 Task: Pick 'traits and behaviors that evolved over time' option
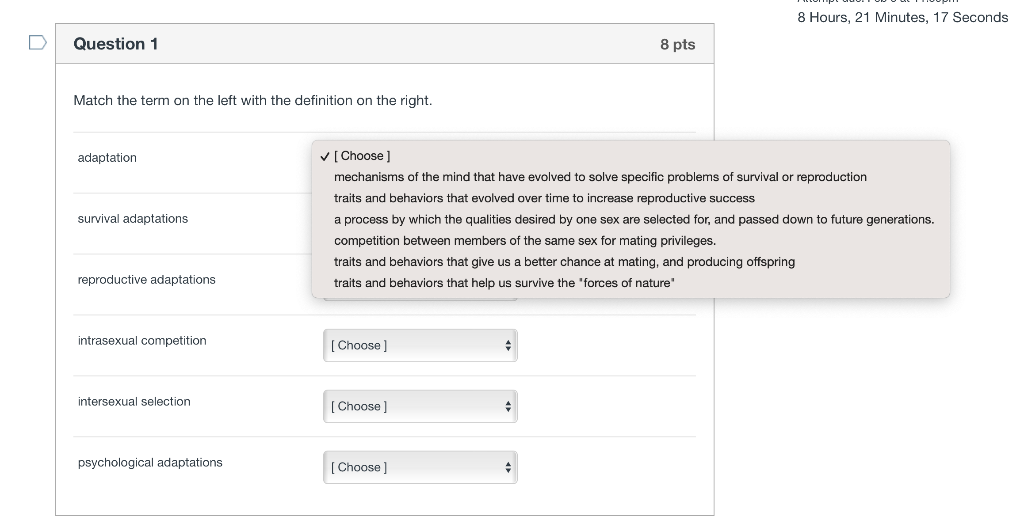click(x=544, y=198)
